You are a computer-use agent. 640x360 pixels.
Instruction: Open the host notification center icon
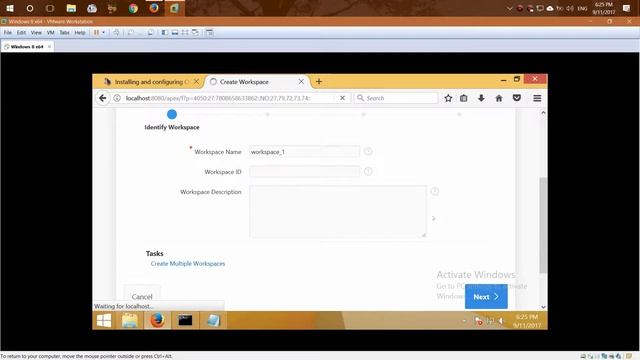point(627,8)
